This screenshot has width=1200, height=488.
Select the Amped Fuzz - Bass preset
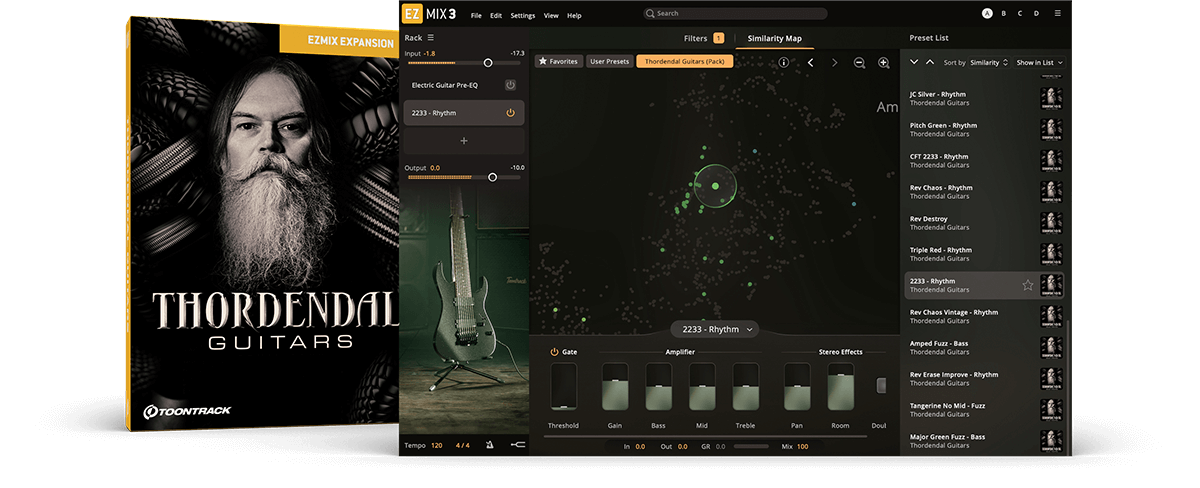(985, 348)
